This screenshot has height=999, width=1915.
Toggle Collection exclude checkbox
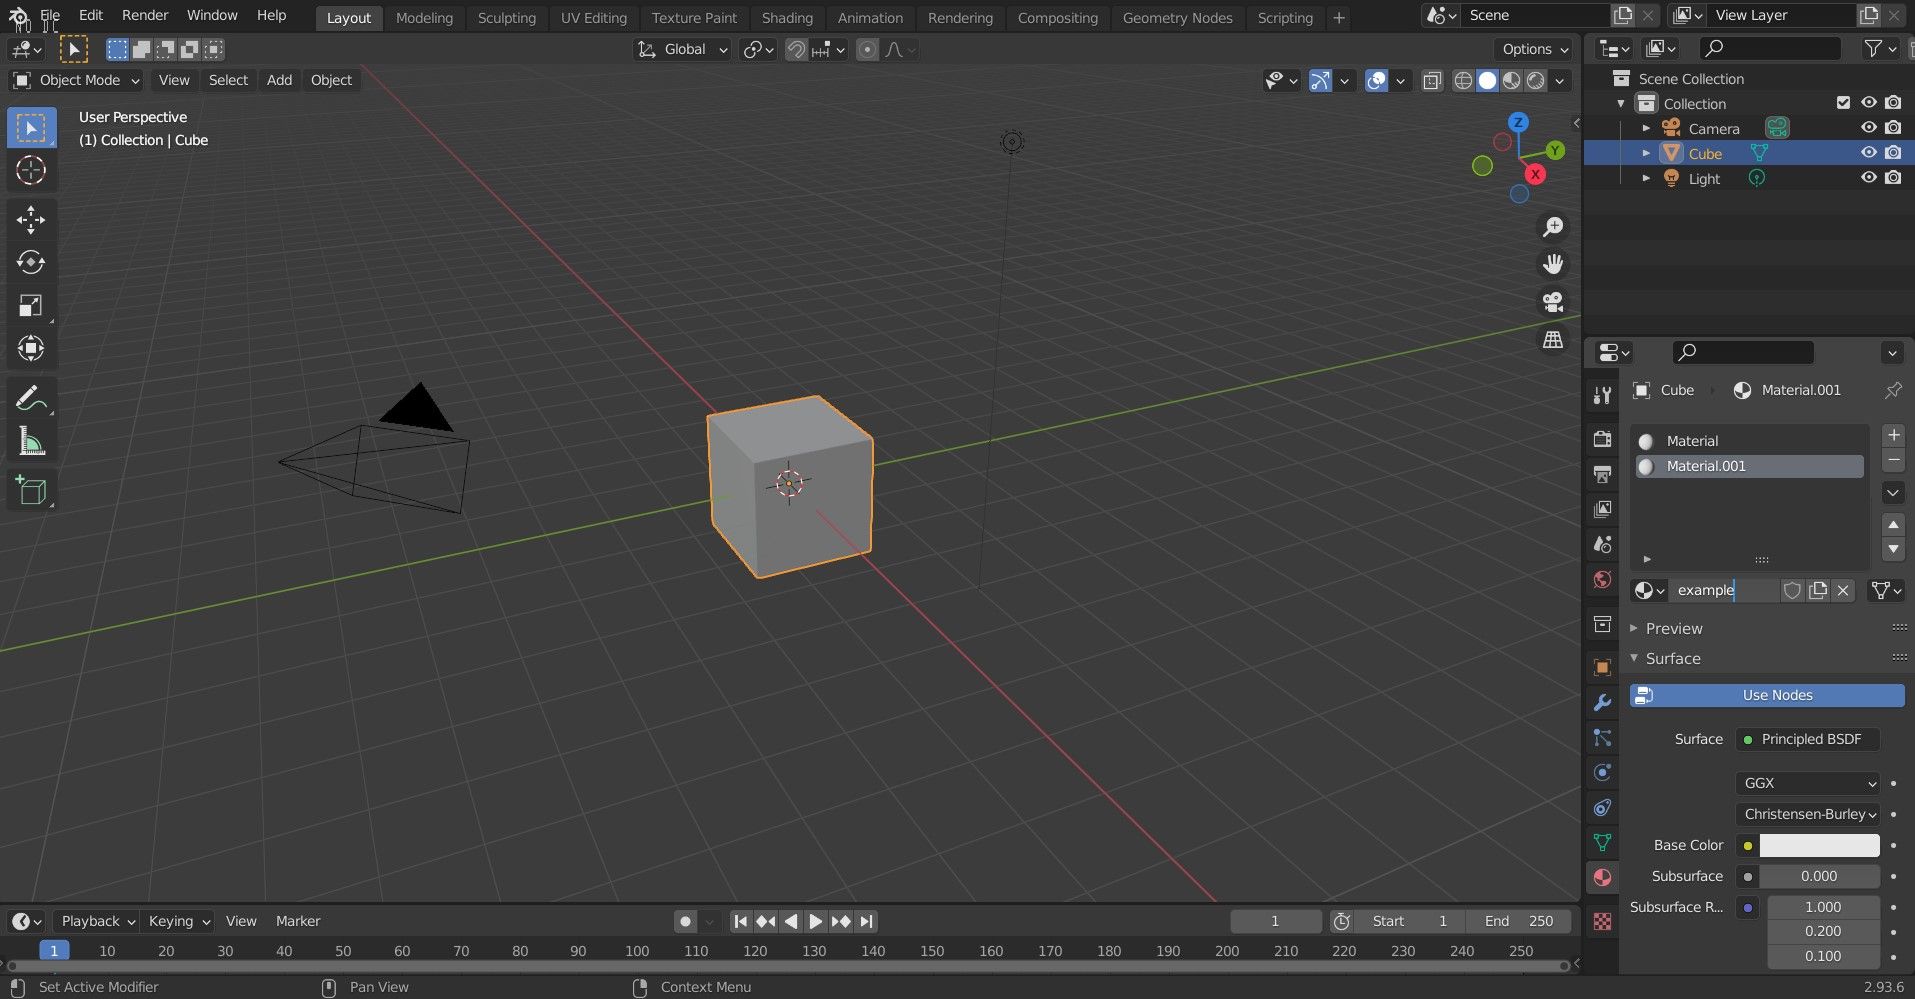point(1843,103)
